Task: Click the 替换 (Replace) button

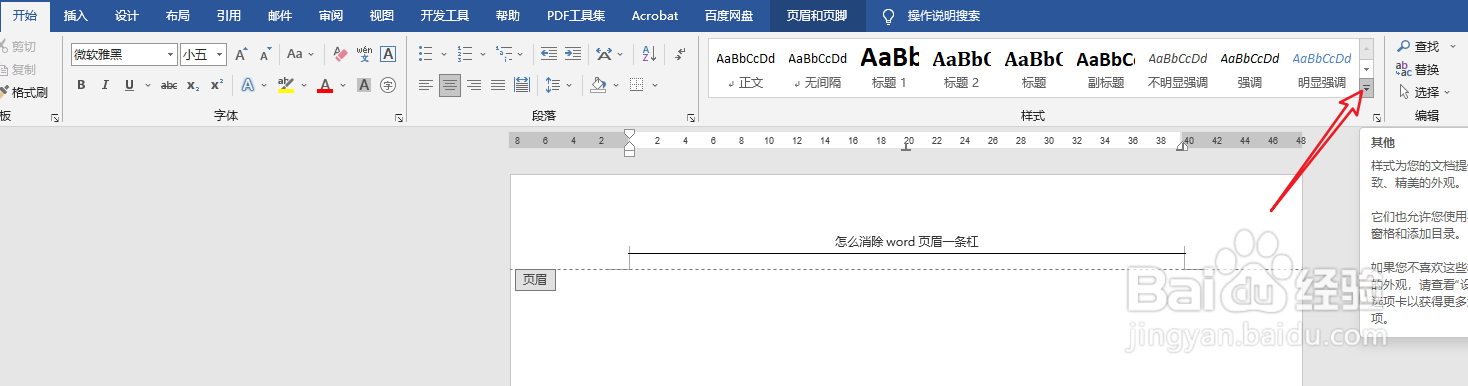Action: tap(1418, 69)
